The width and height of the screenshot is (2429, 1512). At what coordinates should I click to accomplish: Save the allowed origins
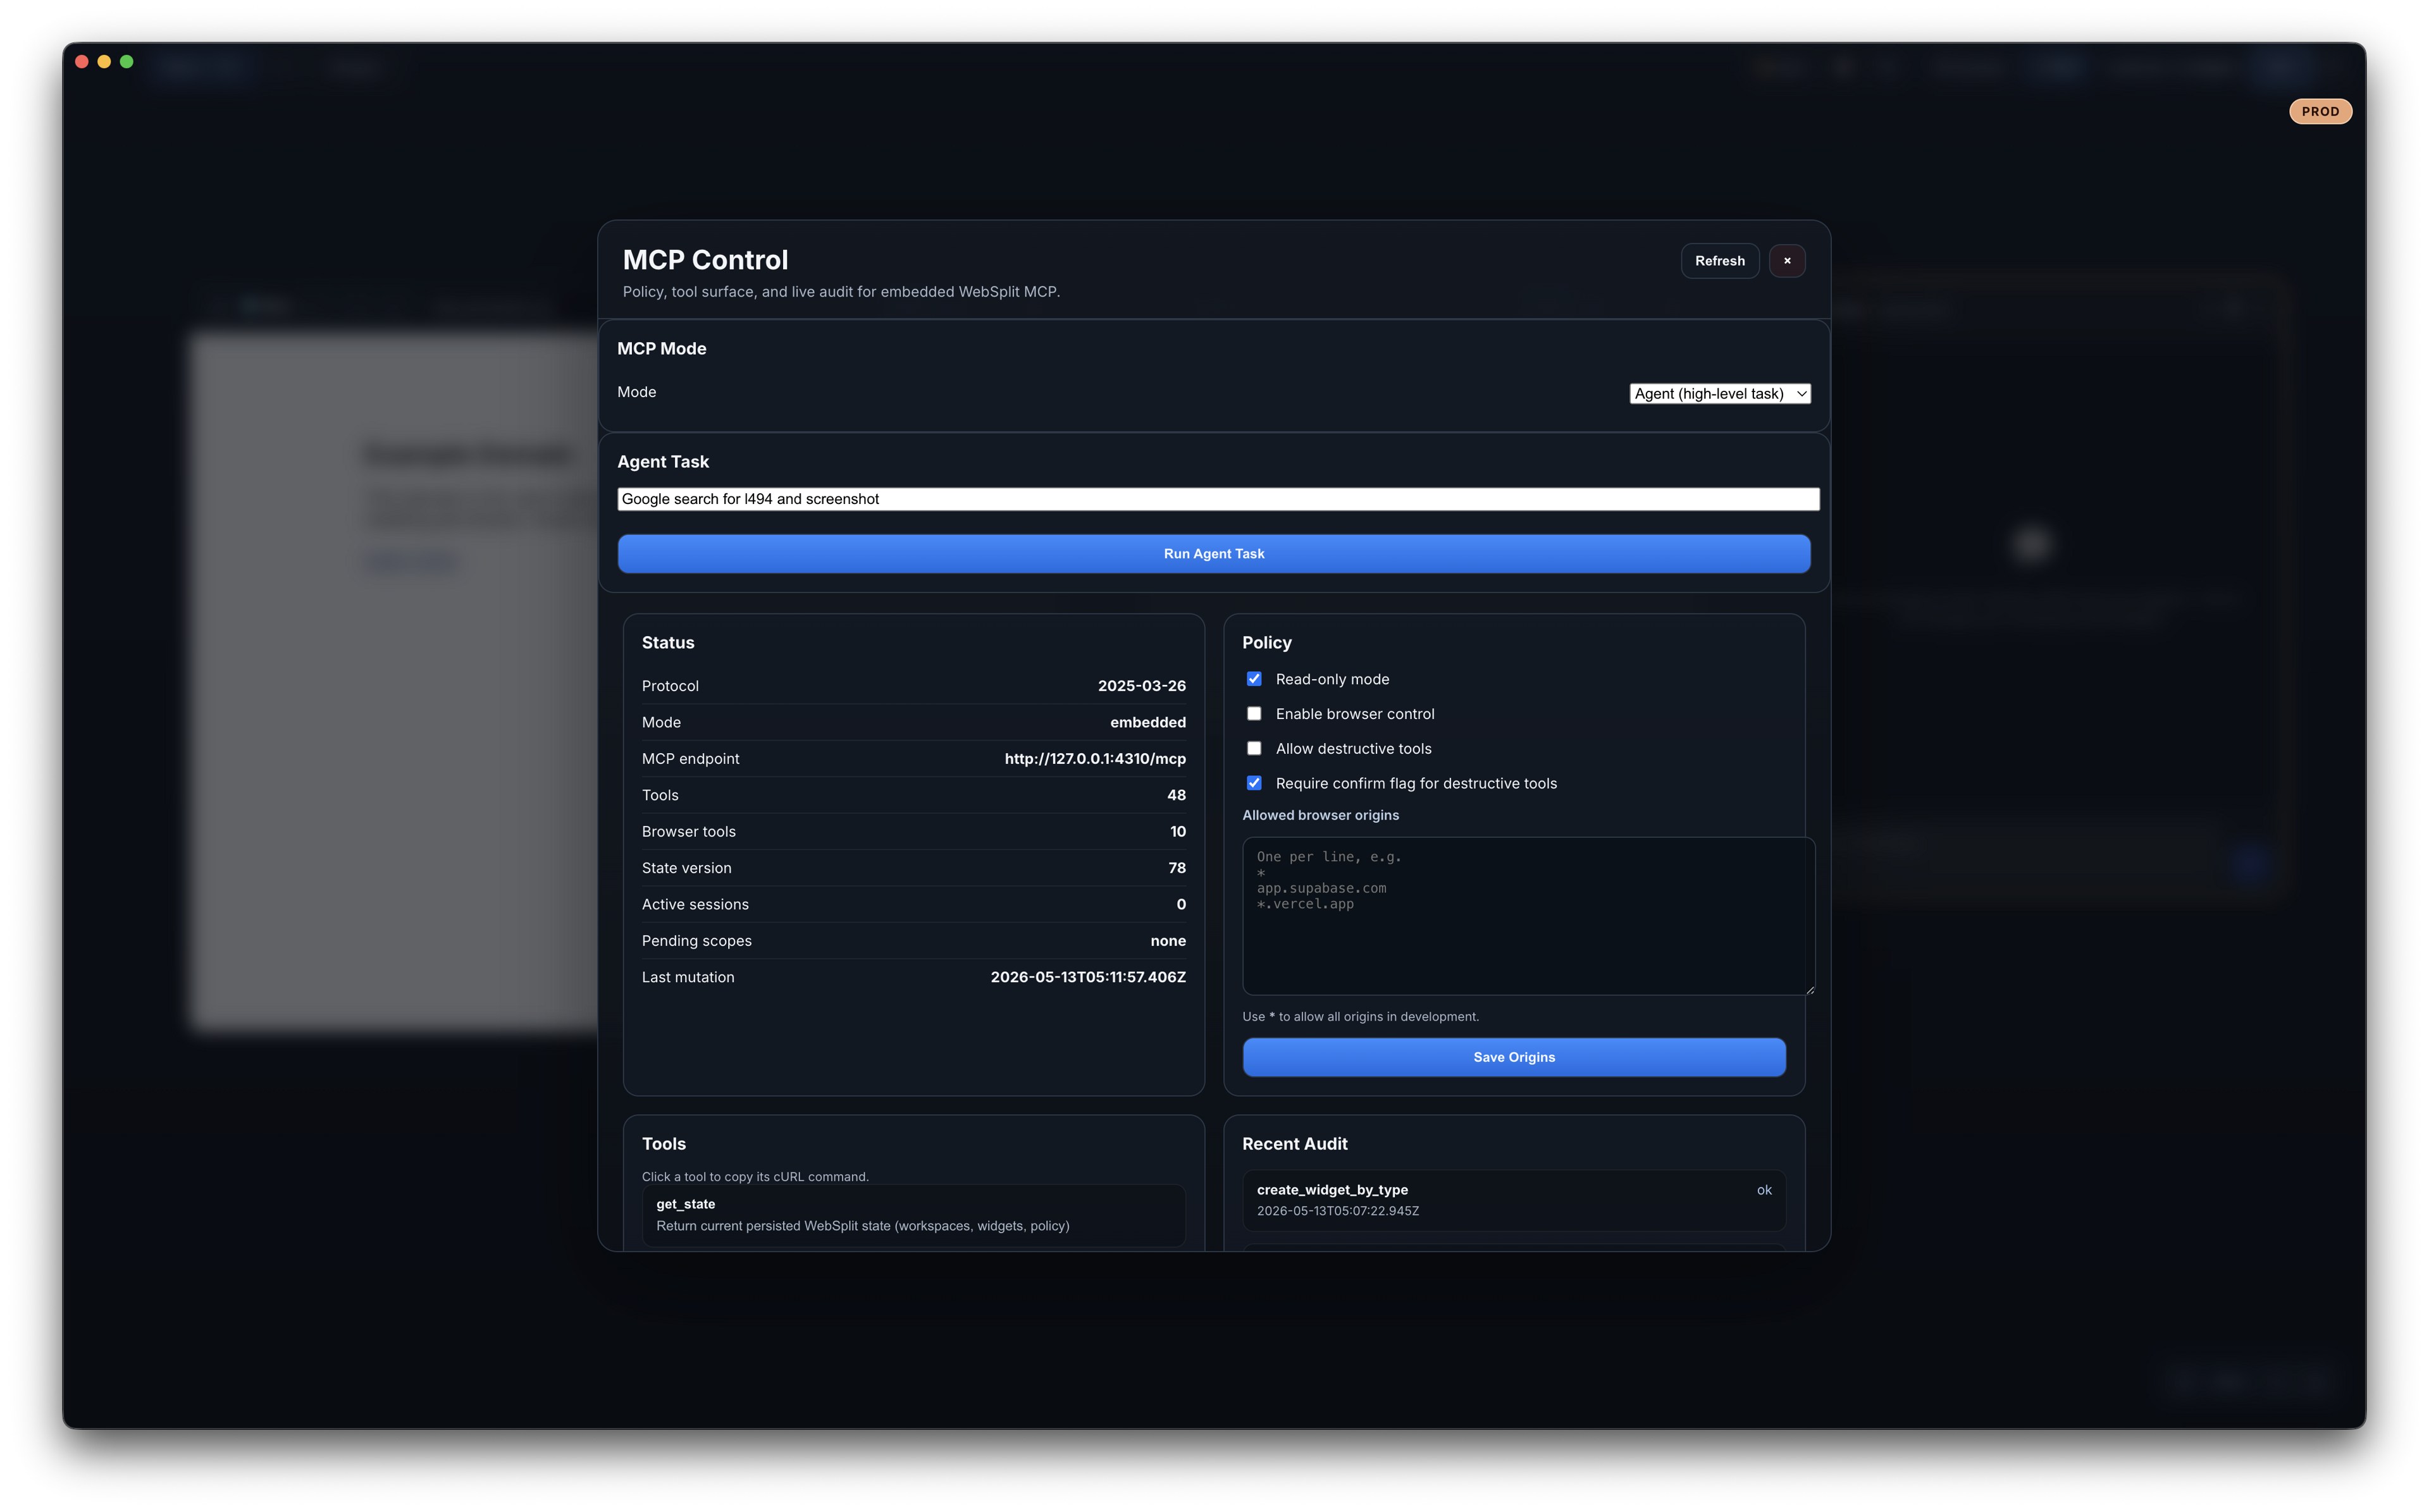(x=1513, y=1057)
